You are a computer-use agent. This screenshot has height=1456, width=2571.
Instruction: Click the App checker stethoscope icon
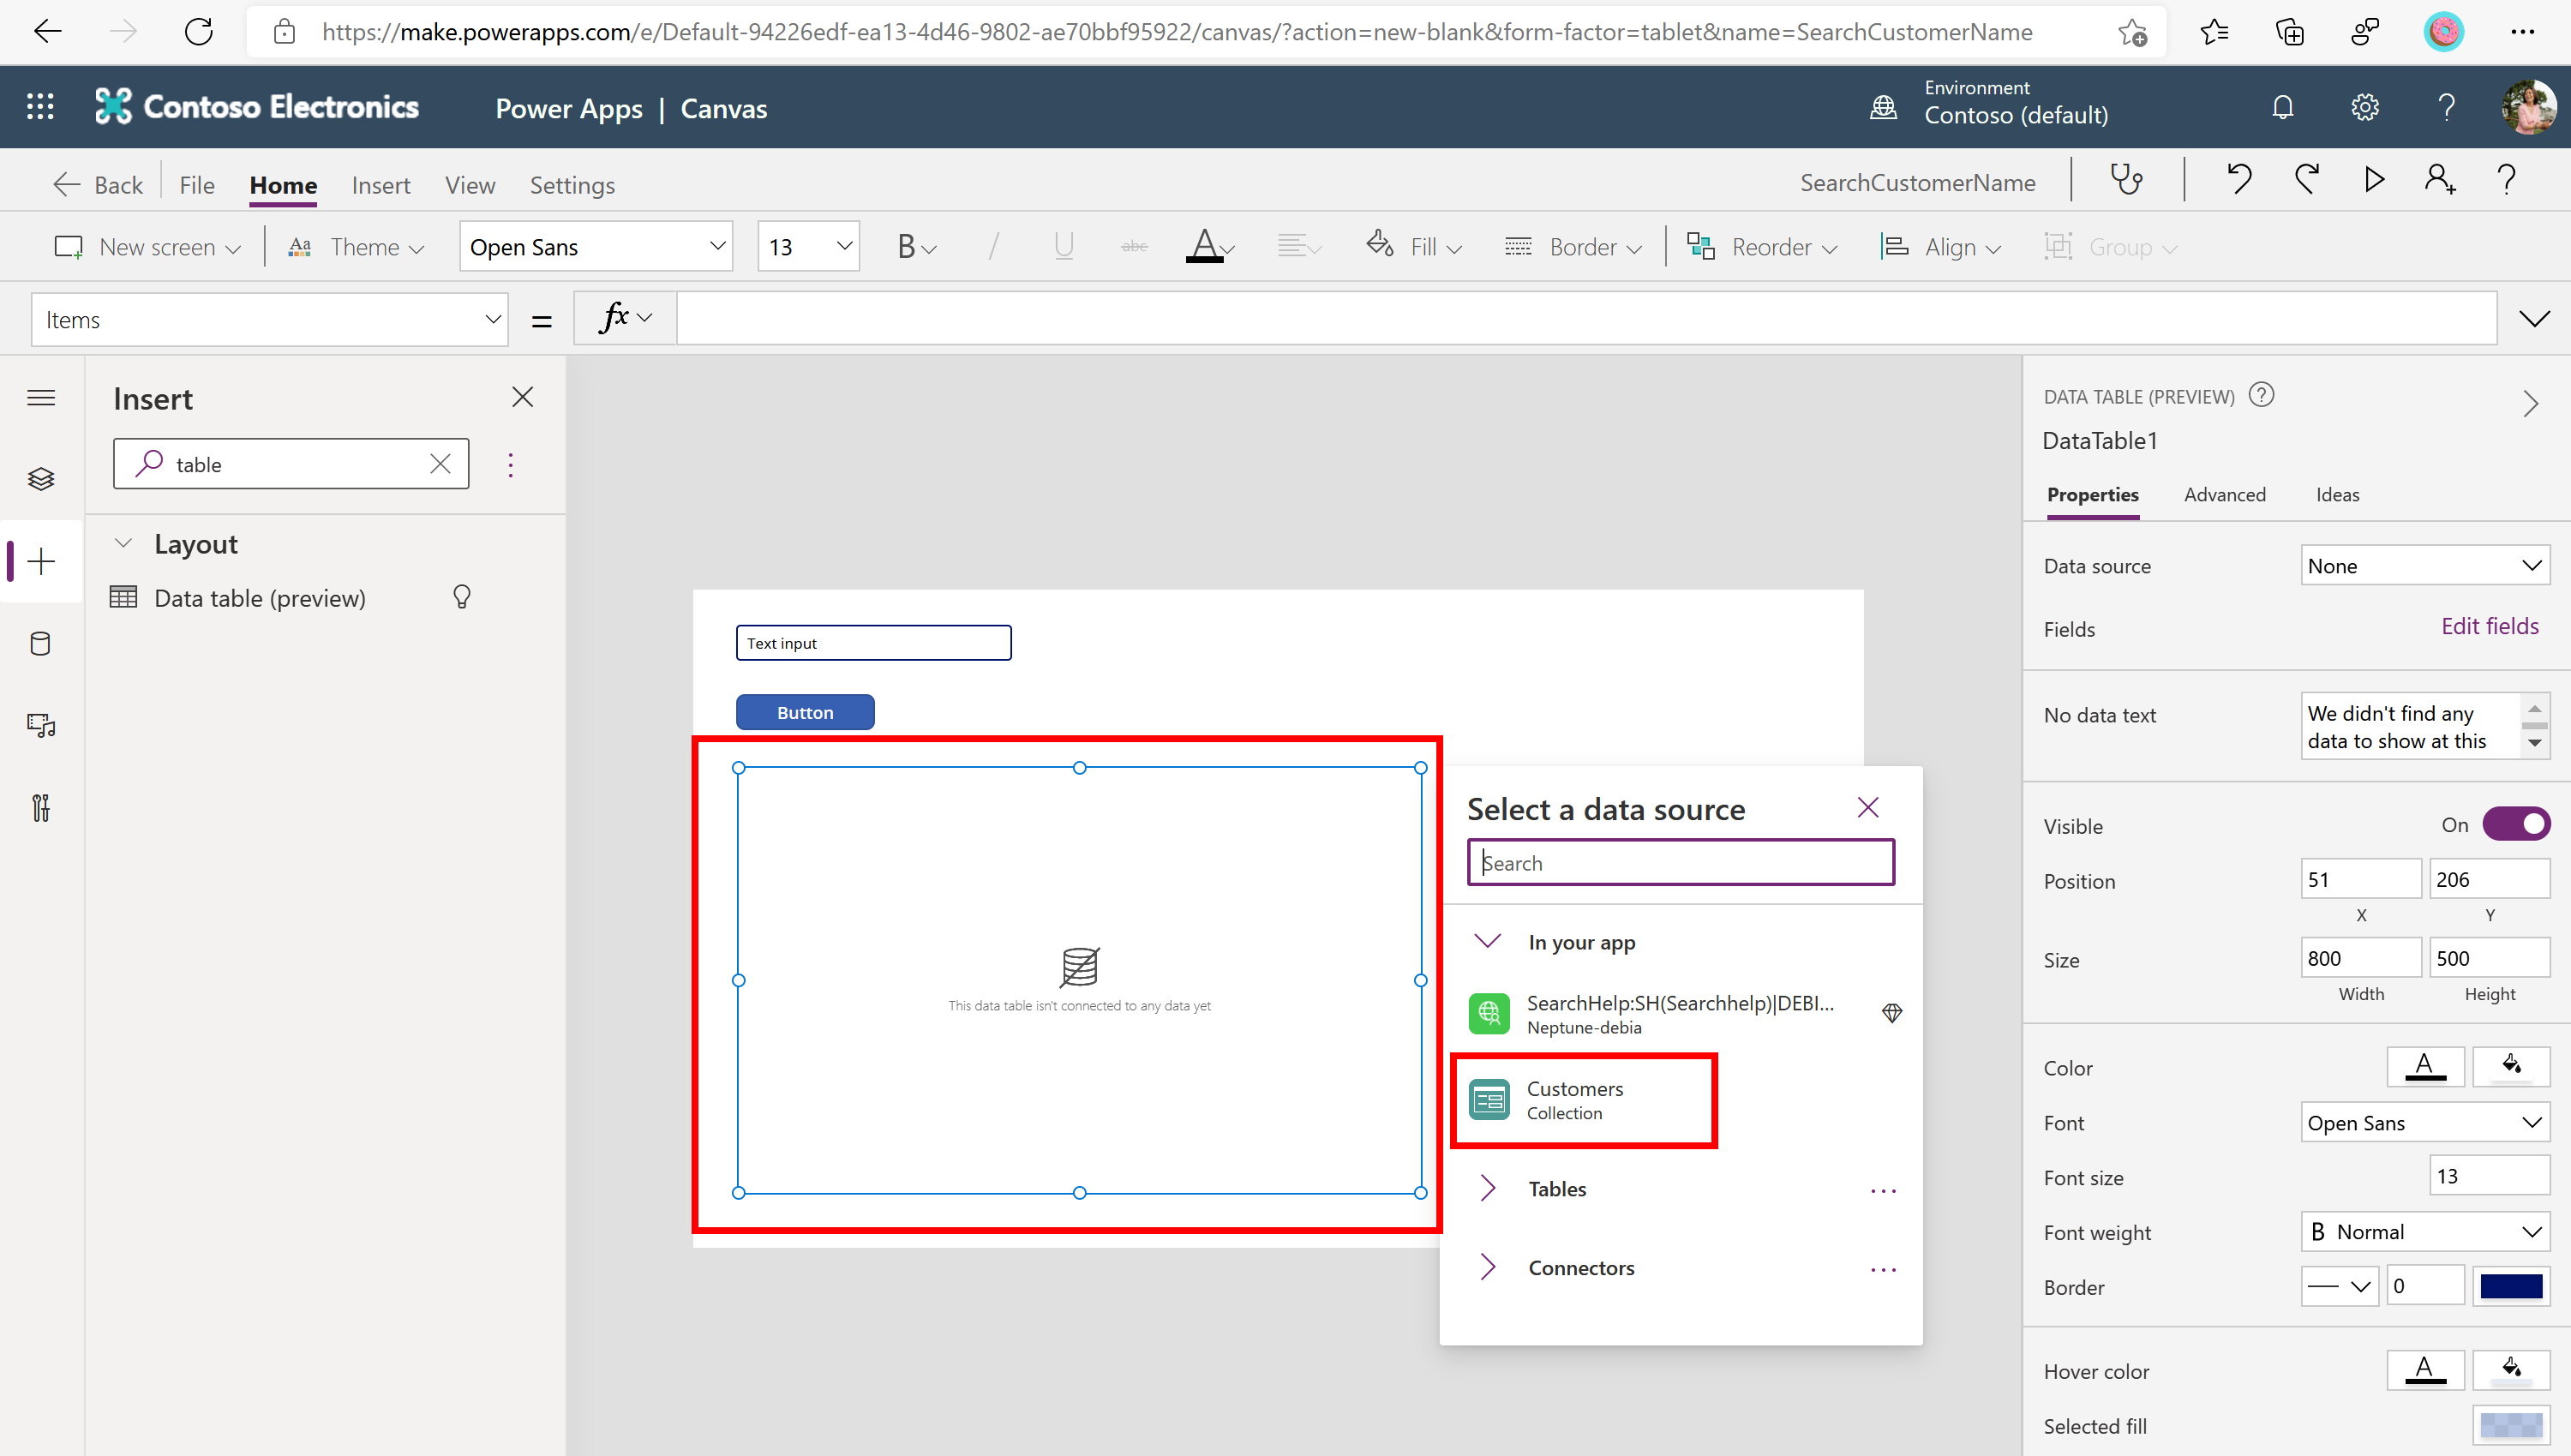tap(2126, 180)
